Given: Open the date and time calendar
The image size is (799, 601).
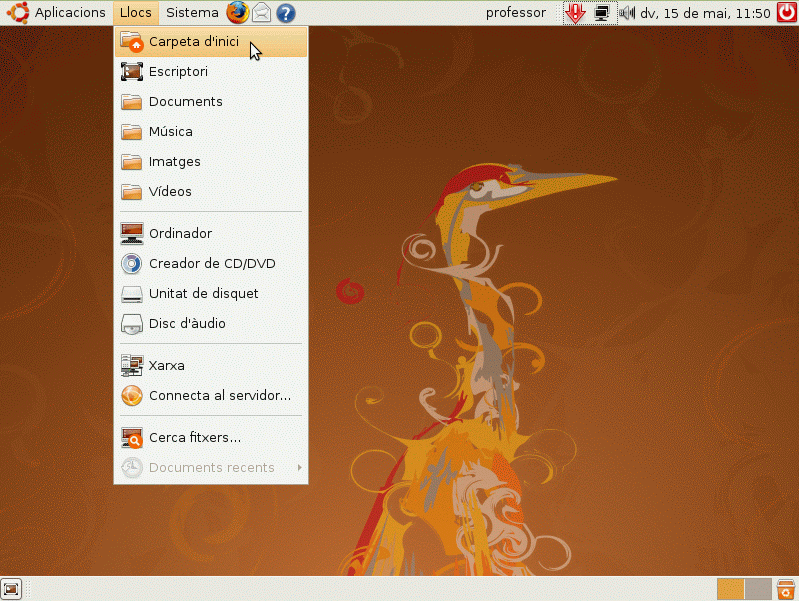Looking at the screenshot, I should click(705, 13).
